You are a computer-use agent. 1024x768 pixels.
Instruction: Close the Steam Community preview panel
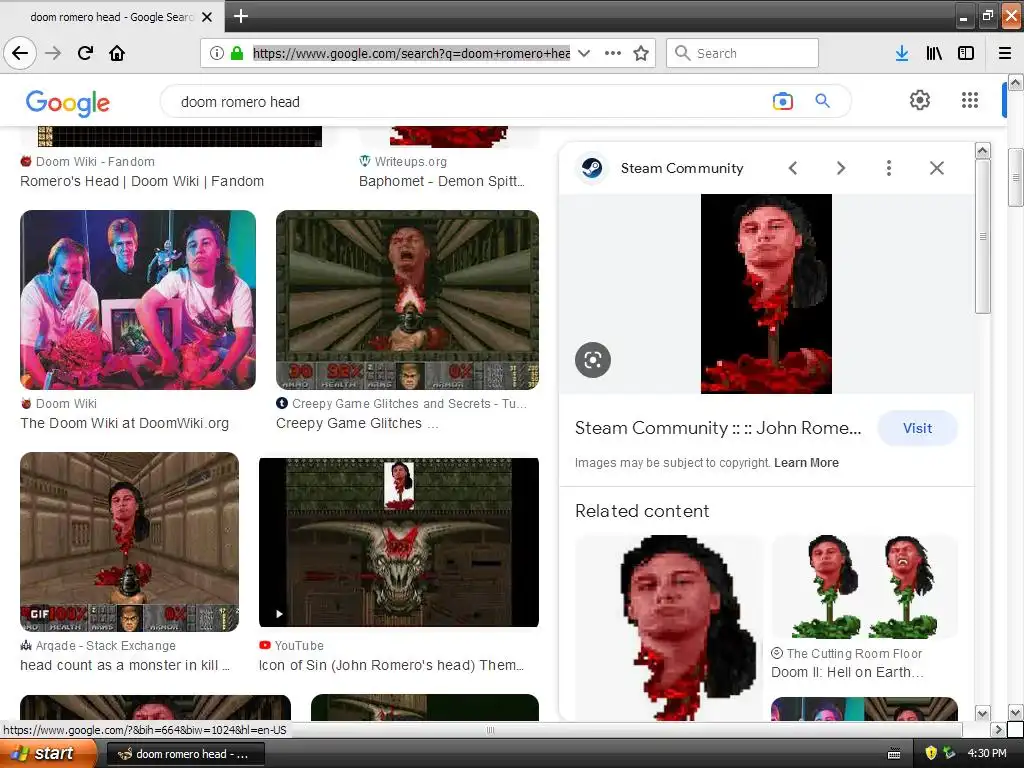(x=936, y=168)
